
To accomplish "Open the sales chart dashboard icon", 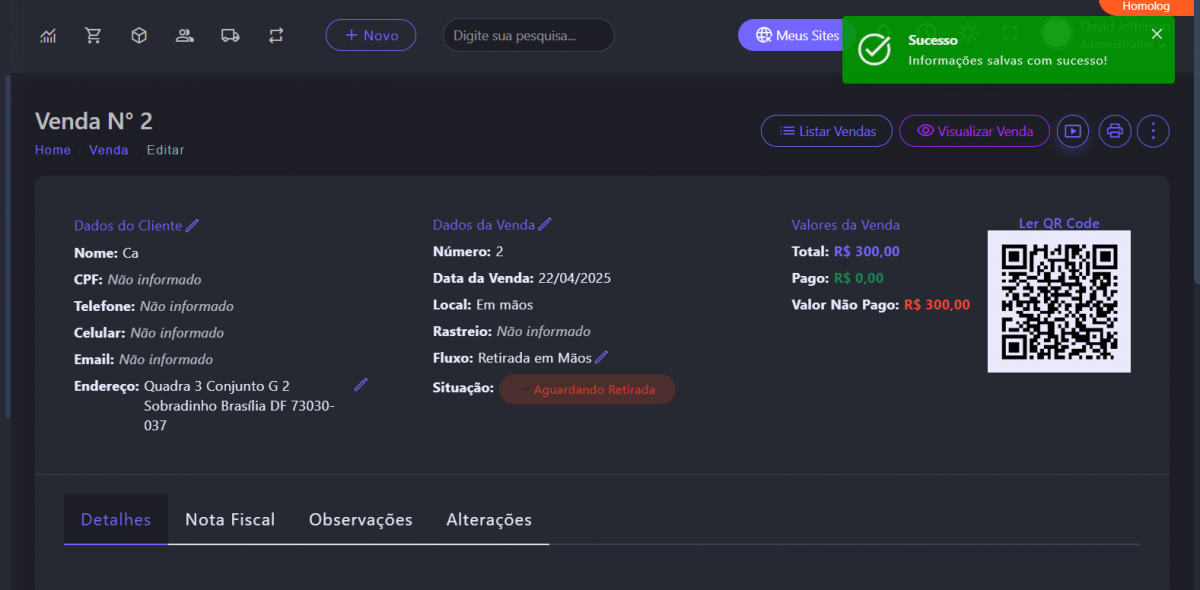I will 48,36.
